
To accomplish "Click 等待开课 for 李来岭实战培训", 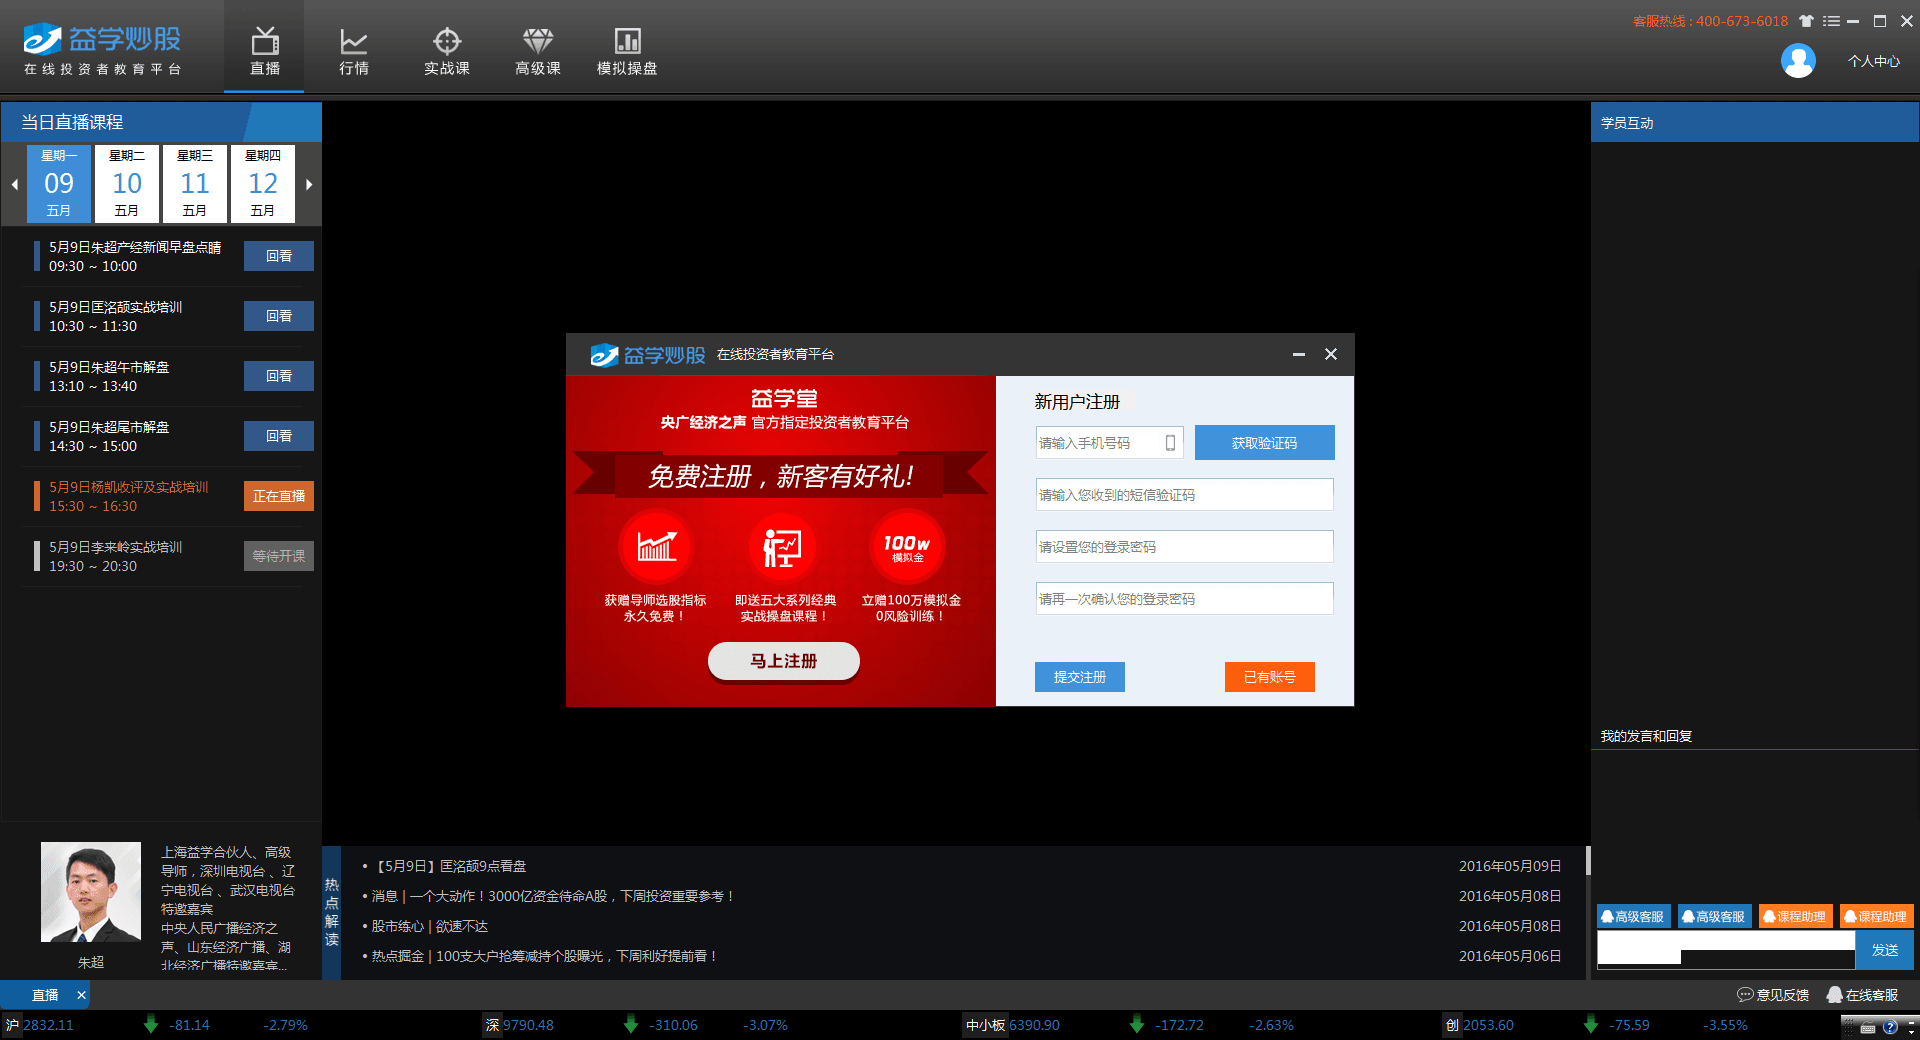I will tap(279, 556).
